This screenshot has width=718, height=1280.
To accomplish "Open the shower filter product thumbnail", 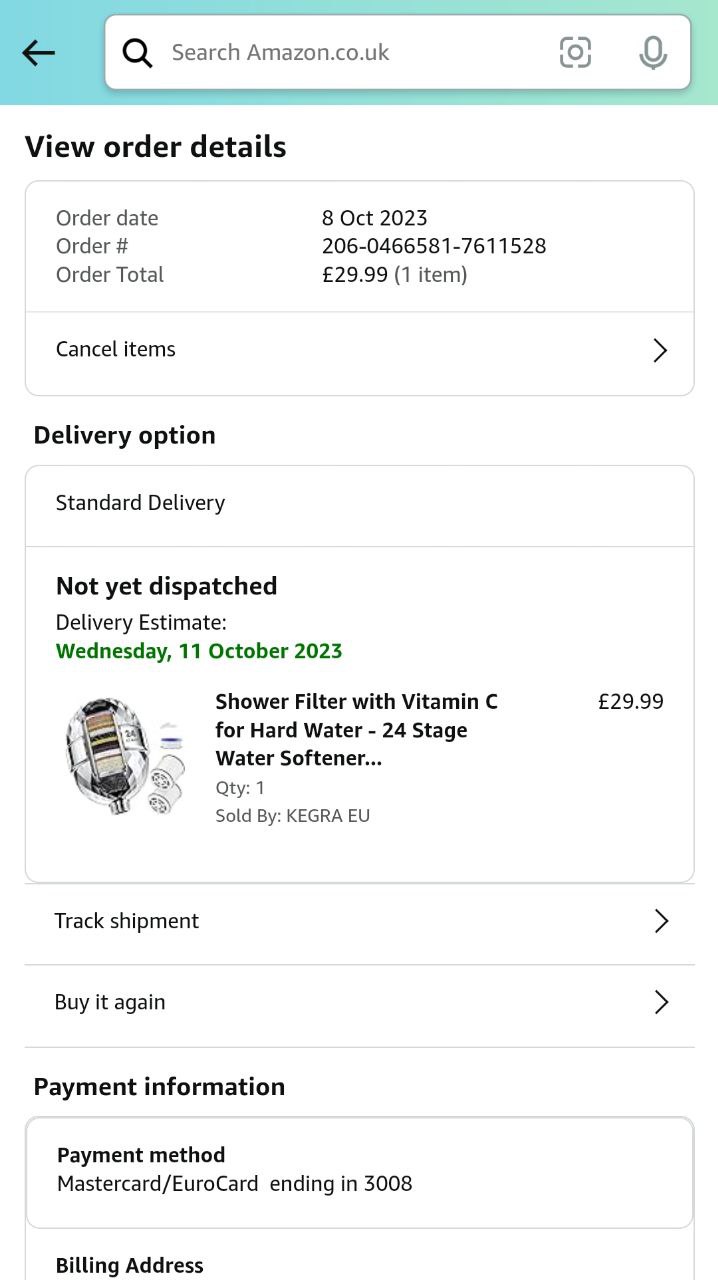I will click(126, 756).
